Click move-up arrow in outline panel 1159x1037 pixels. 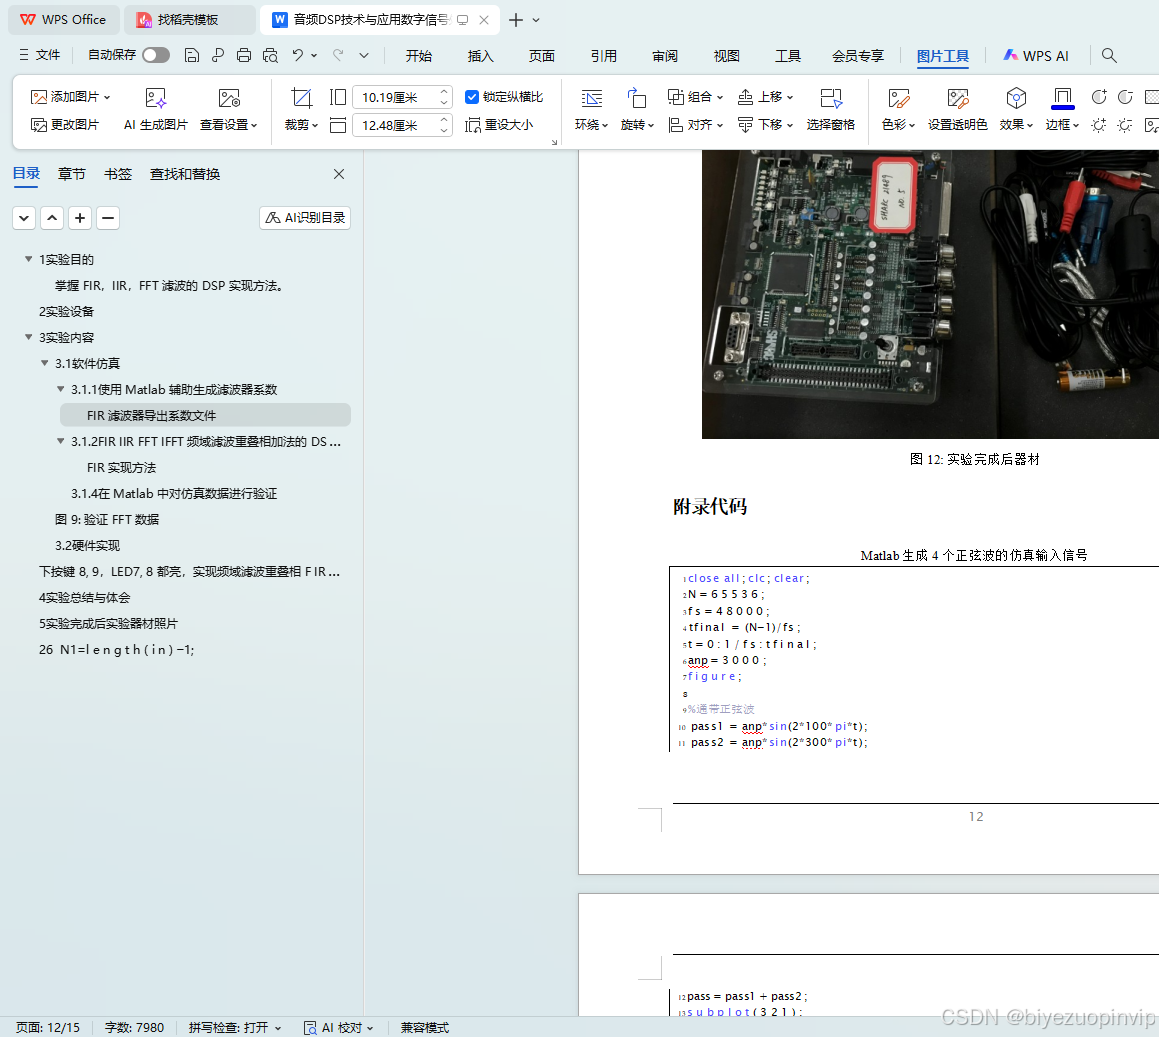52,218
